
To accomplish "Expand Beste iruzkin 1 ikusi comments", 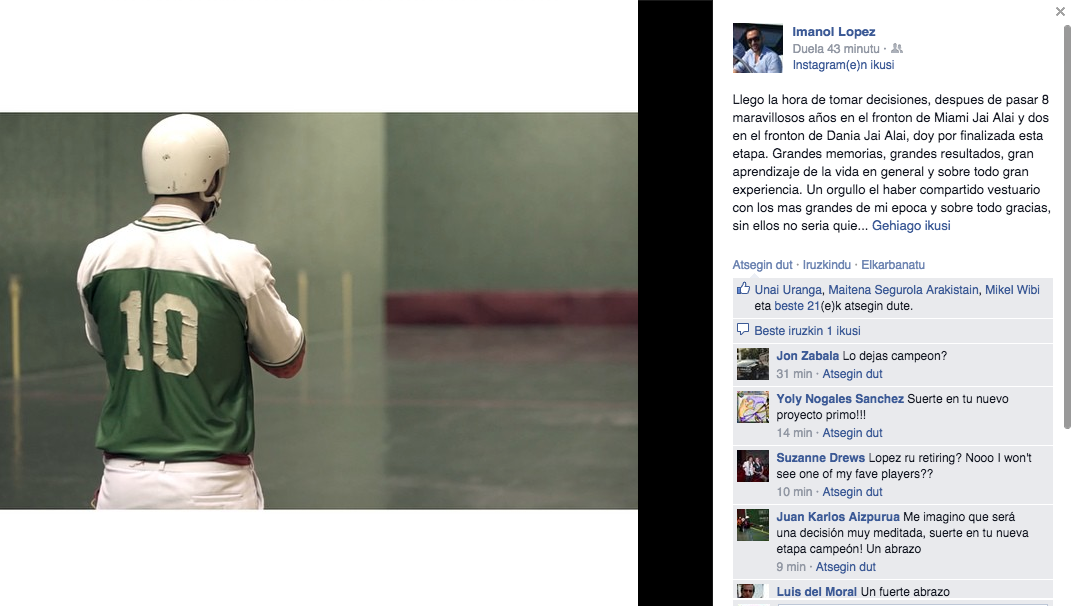I will pos(807,330).
